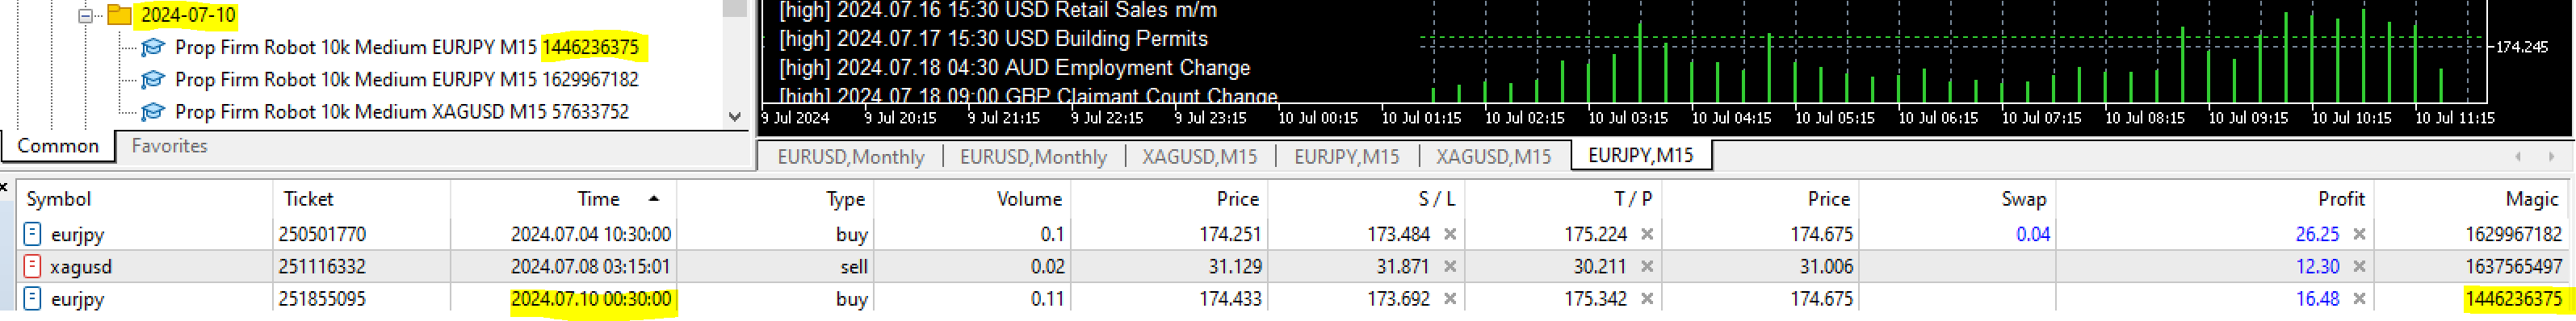Viewport: 2576px width, 321px height.
Task: Select Prop Firm Robot XAGUSD M15 57633752
Action: 401,112
